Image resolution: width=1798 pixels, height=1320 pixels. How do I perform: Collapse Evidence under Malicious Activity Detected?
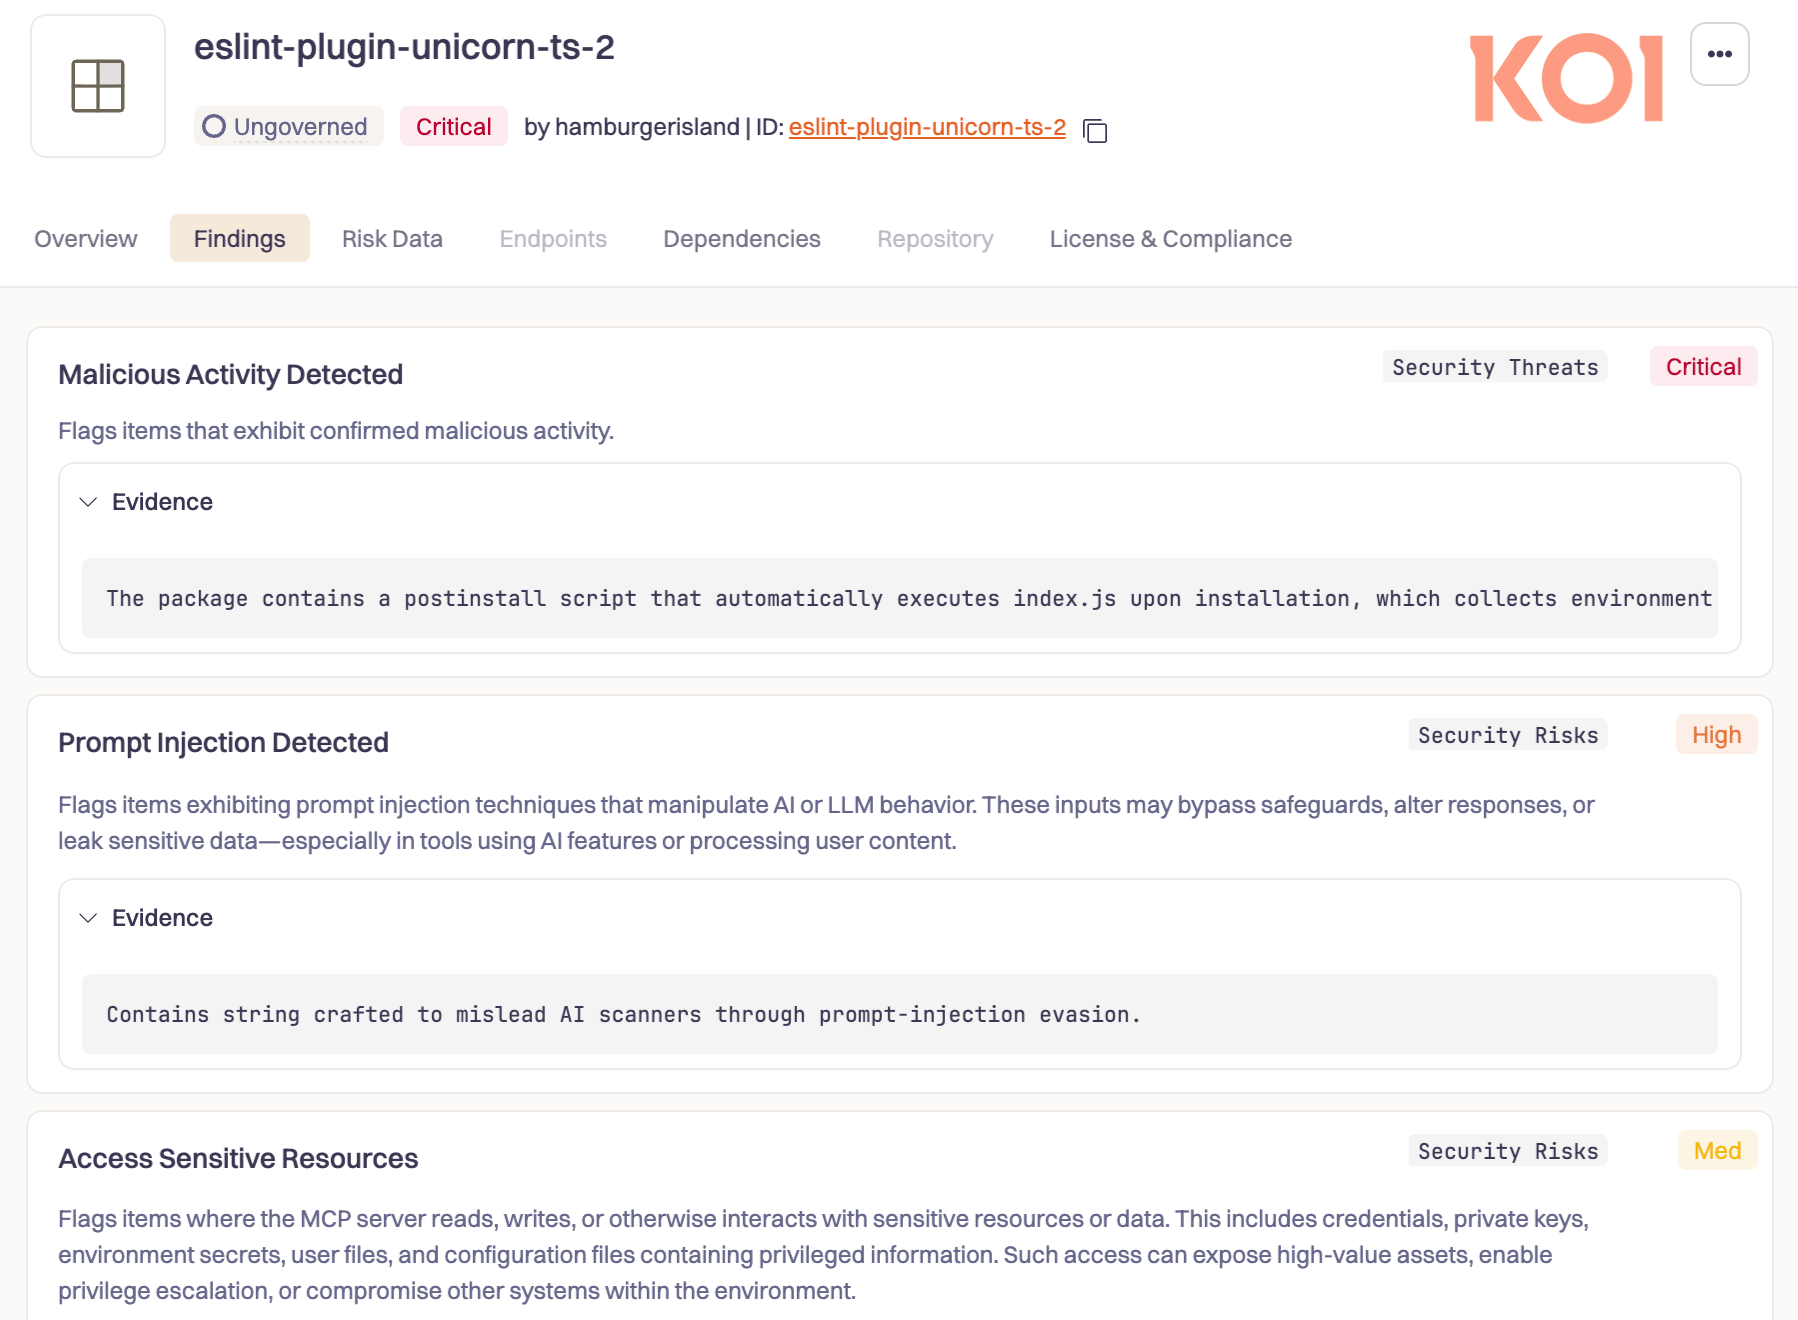pyautogui.click(x=146, y=502)
